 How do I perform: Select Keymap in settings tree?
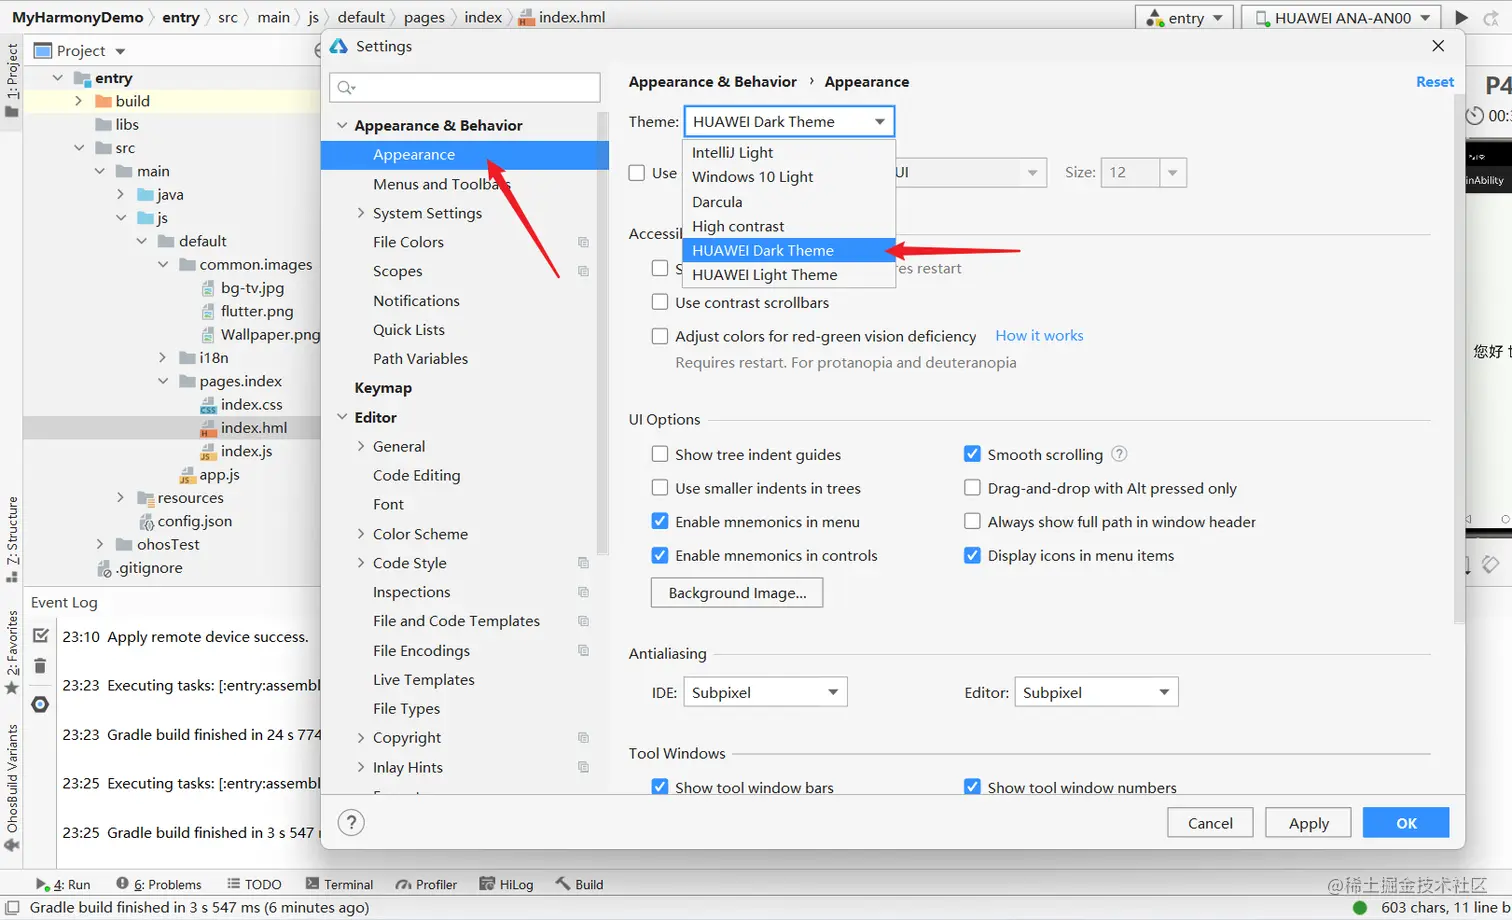pos(383,387)
